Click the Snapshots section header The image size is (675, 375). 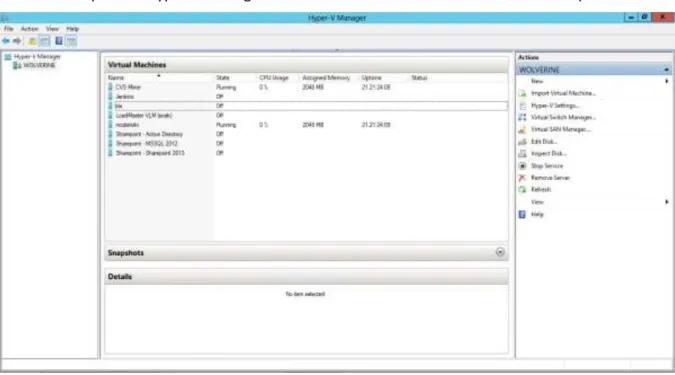click(306, 253)
